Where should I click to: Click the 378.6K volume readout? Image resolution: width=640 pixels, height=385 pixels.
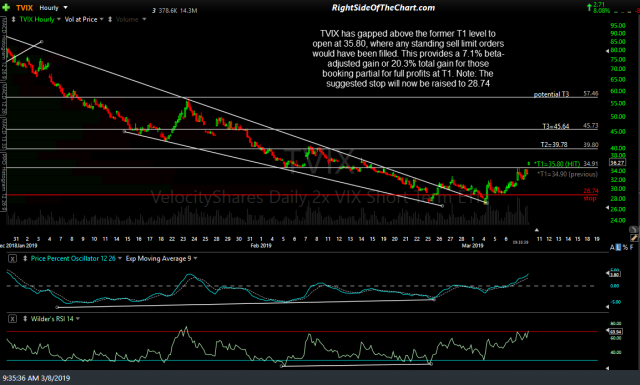tap(168, 11)
